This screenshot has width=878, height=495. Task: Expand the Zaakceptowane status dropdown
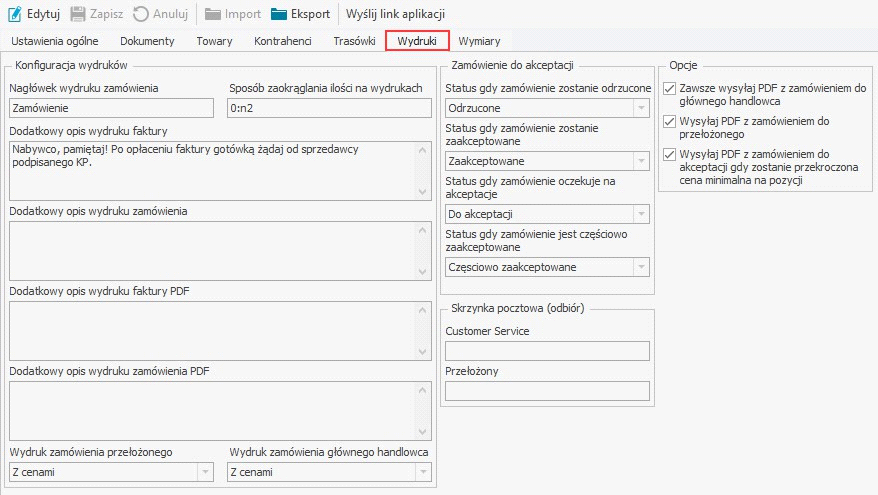pyautogui.click(x=641, y=161)
